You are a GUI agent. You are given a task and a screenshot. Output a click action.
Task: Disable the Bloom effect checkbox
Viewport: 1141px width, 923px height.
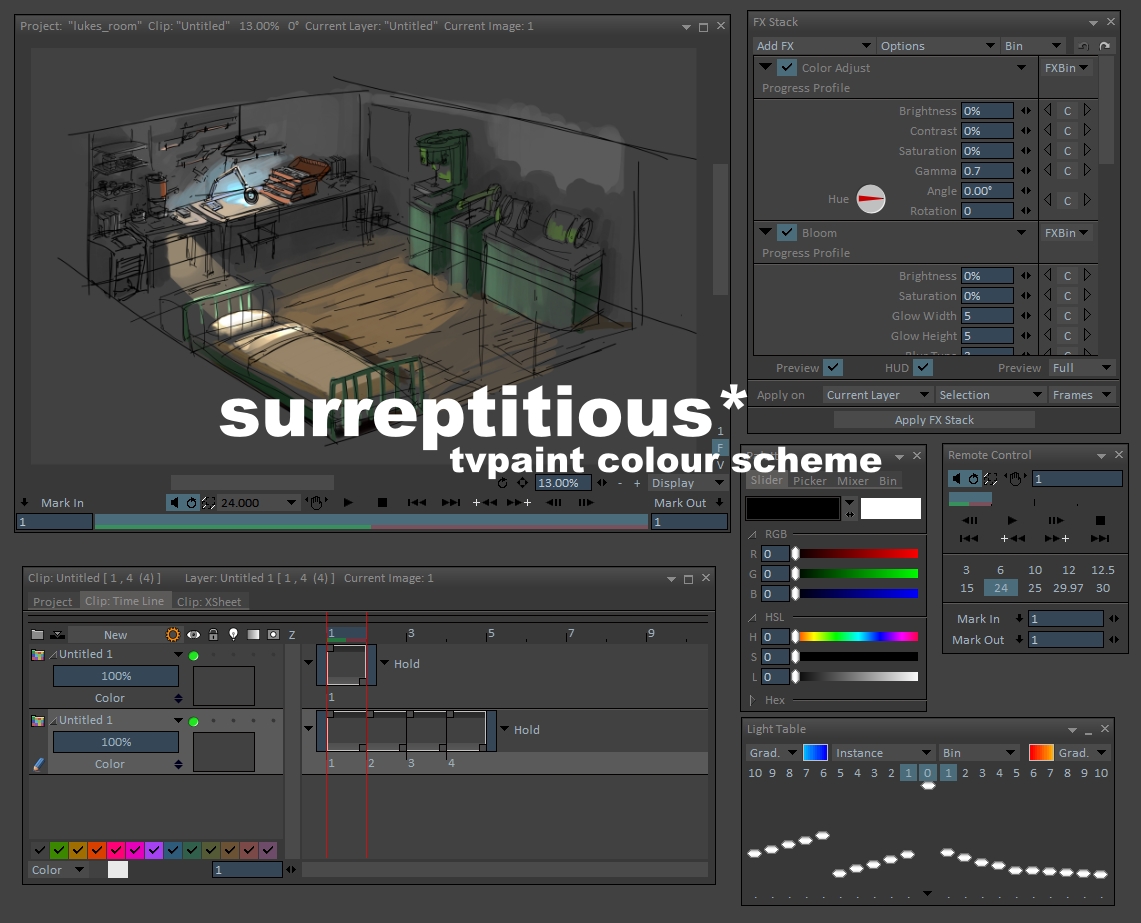coord(787,233)
